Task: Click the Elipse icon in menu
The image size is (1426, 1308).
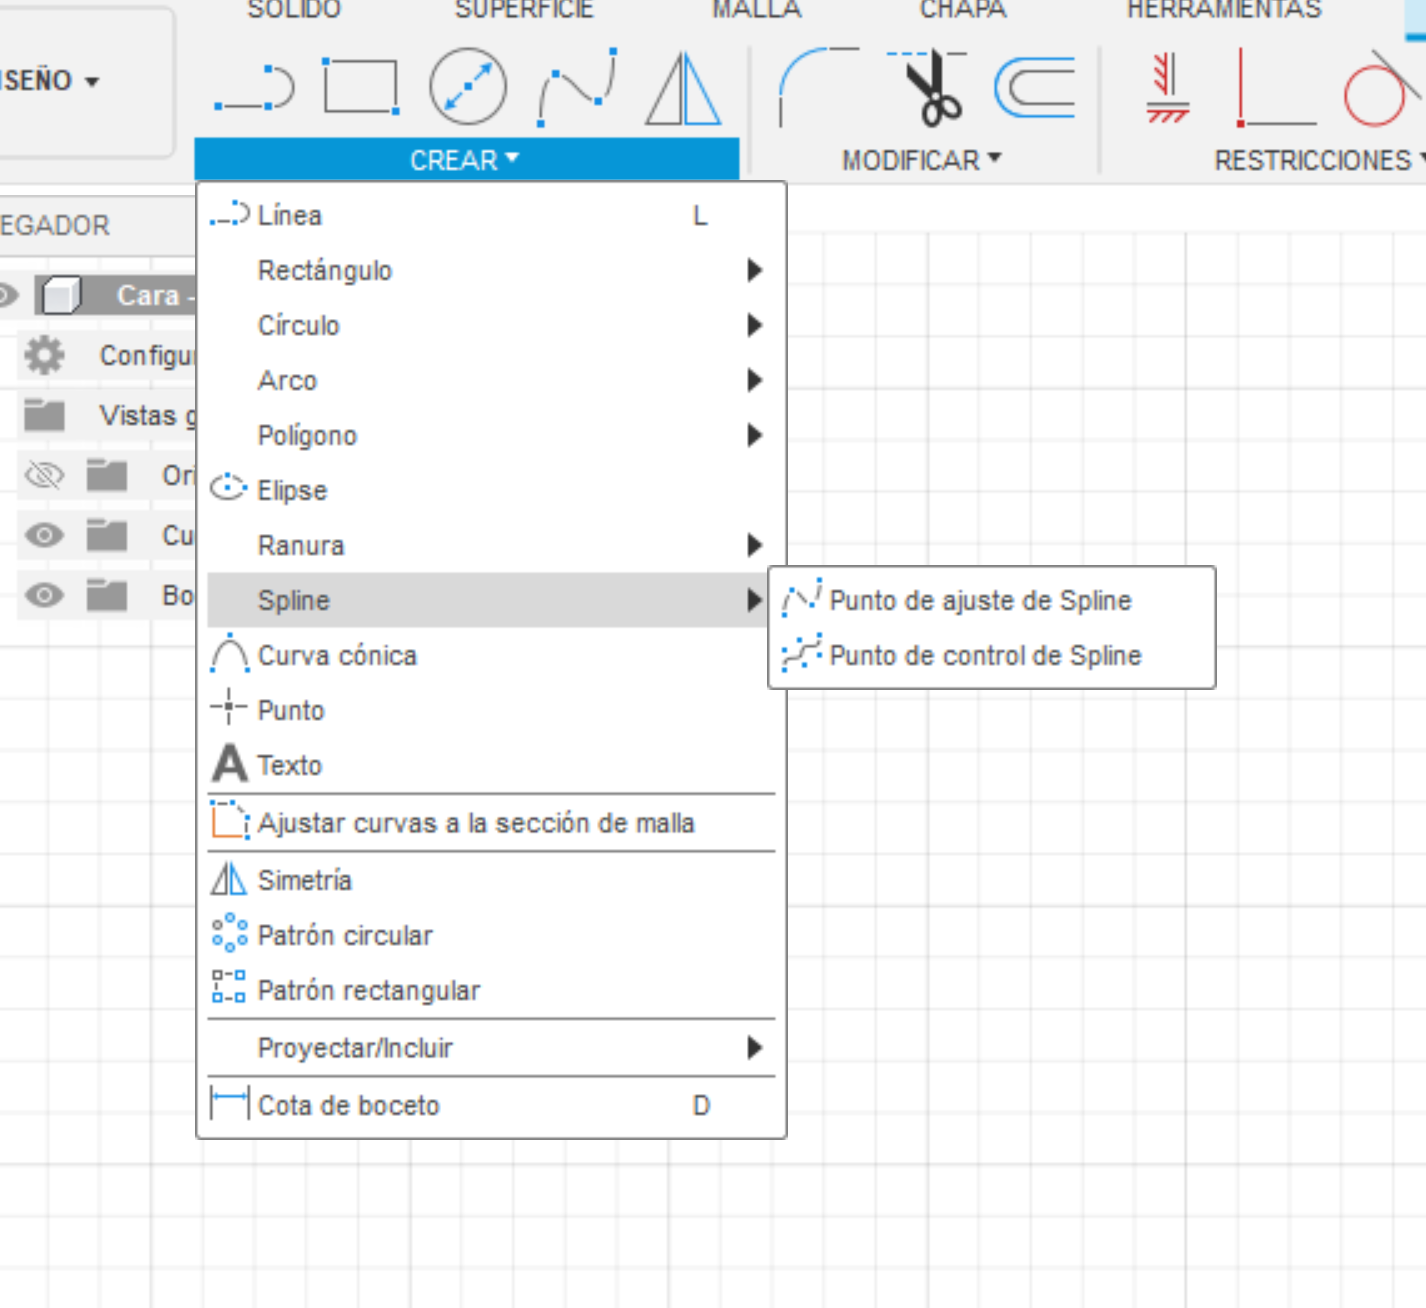Action: (x=228, y=488)
